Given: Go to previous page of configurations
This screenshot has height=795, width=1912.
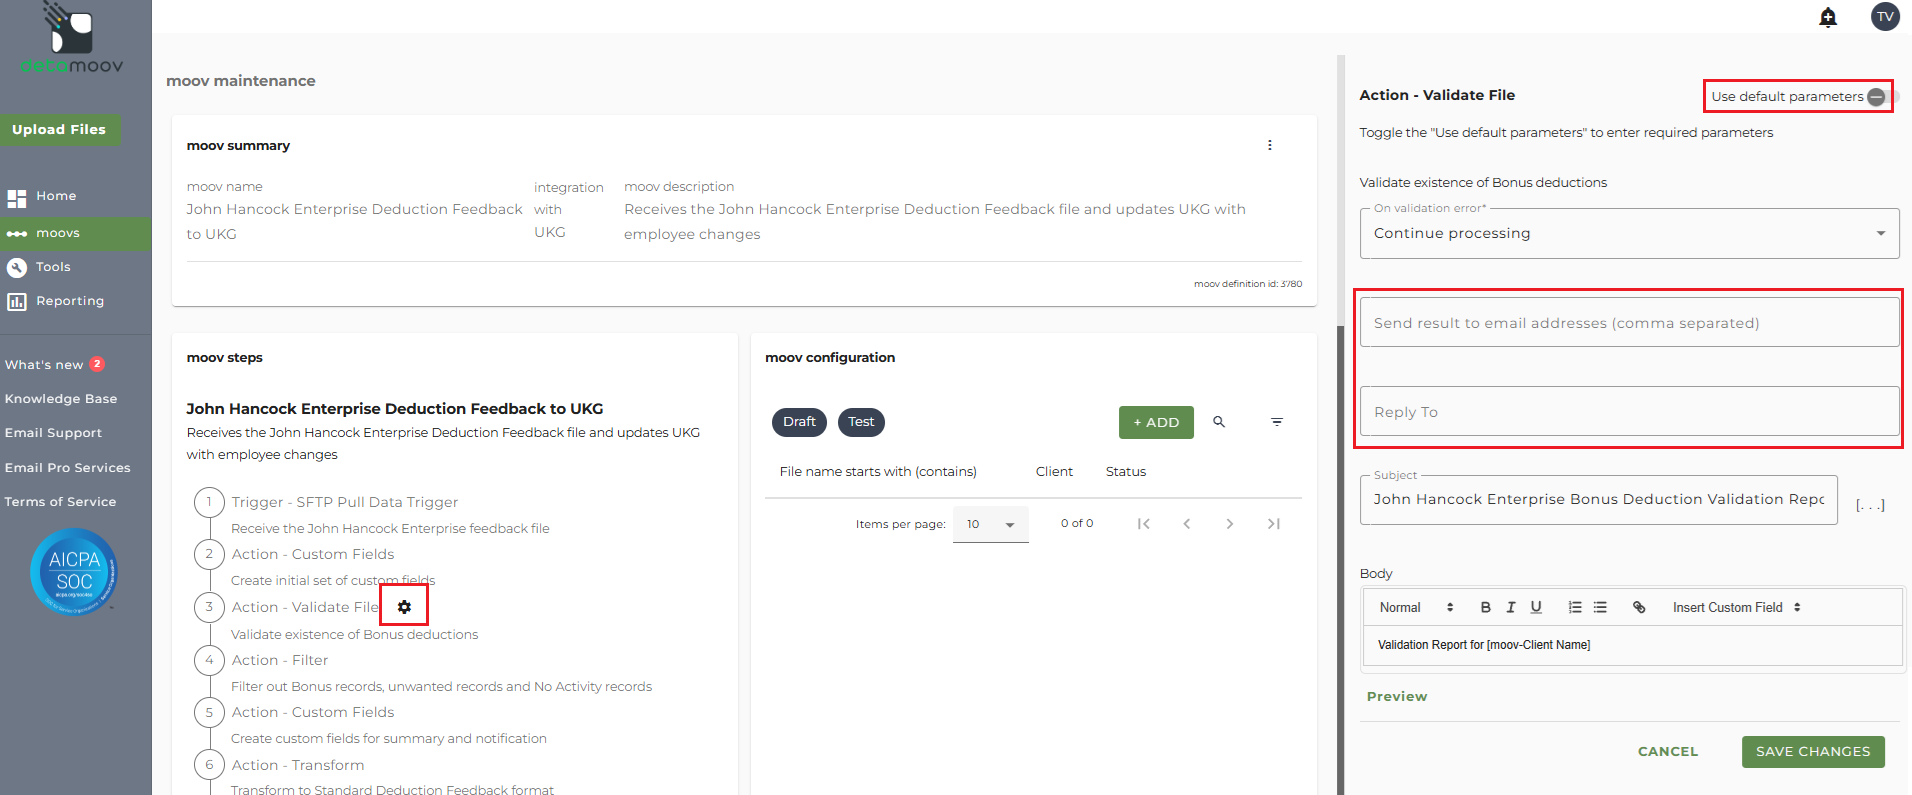Looking at the screenshot, I should 1187,524.
